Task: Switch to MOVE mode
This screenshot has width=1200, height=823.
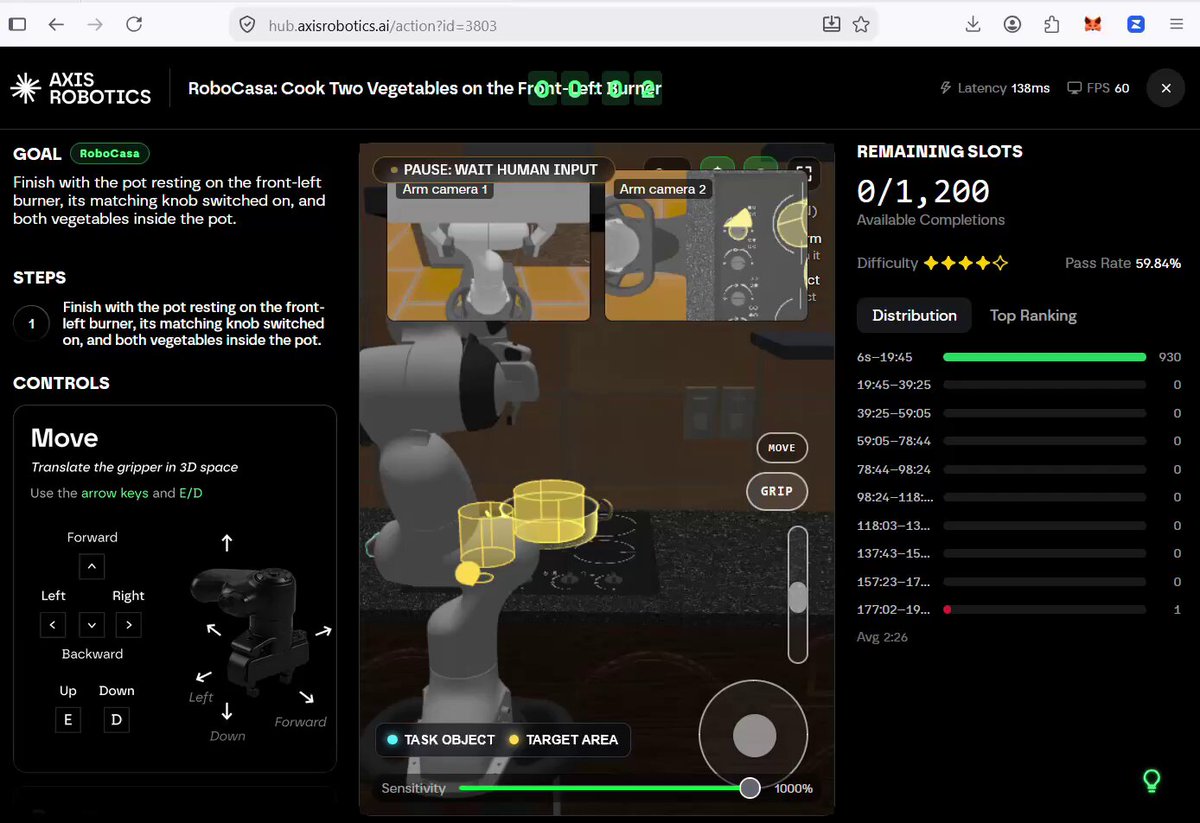Action: (x=781, y=448)
